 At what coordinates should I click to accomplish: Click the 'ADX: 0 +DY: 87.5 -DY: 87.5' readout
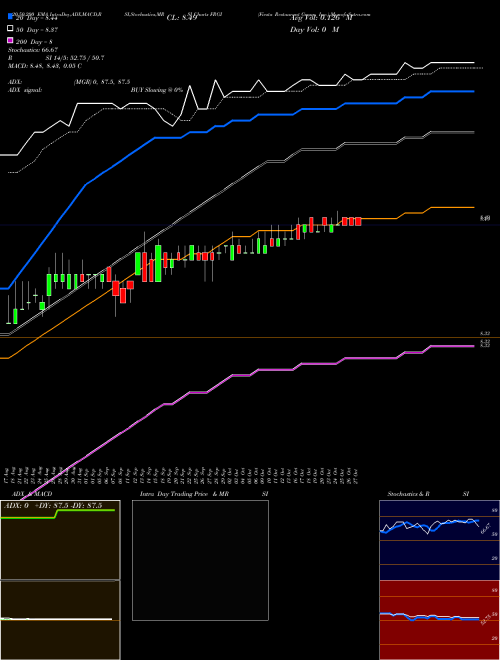coord(53,506)
